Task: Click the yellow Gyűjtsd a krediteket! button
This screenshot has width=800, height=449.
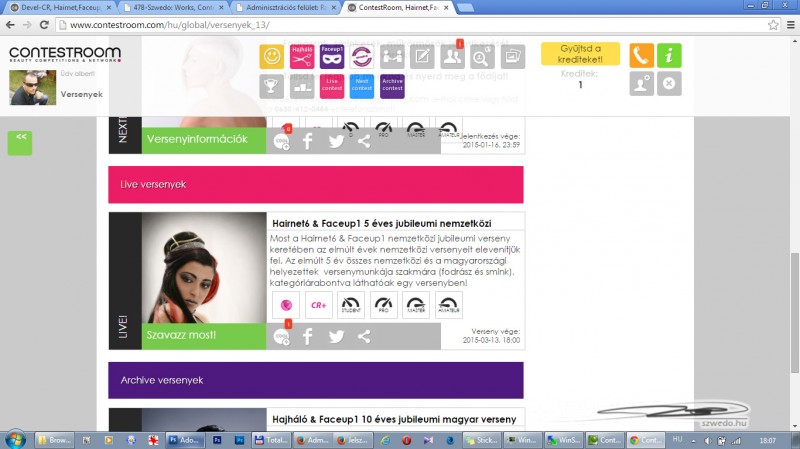Action: click(x=580, y=54)
